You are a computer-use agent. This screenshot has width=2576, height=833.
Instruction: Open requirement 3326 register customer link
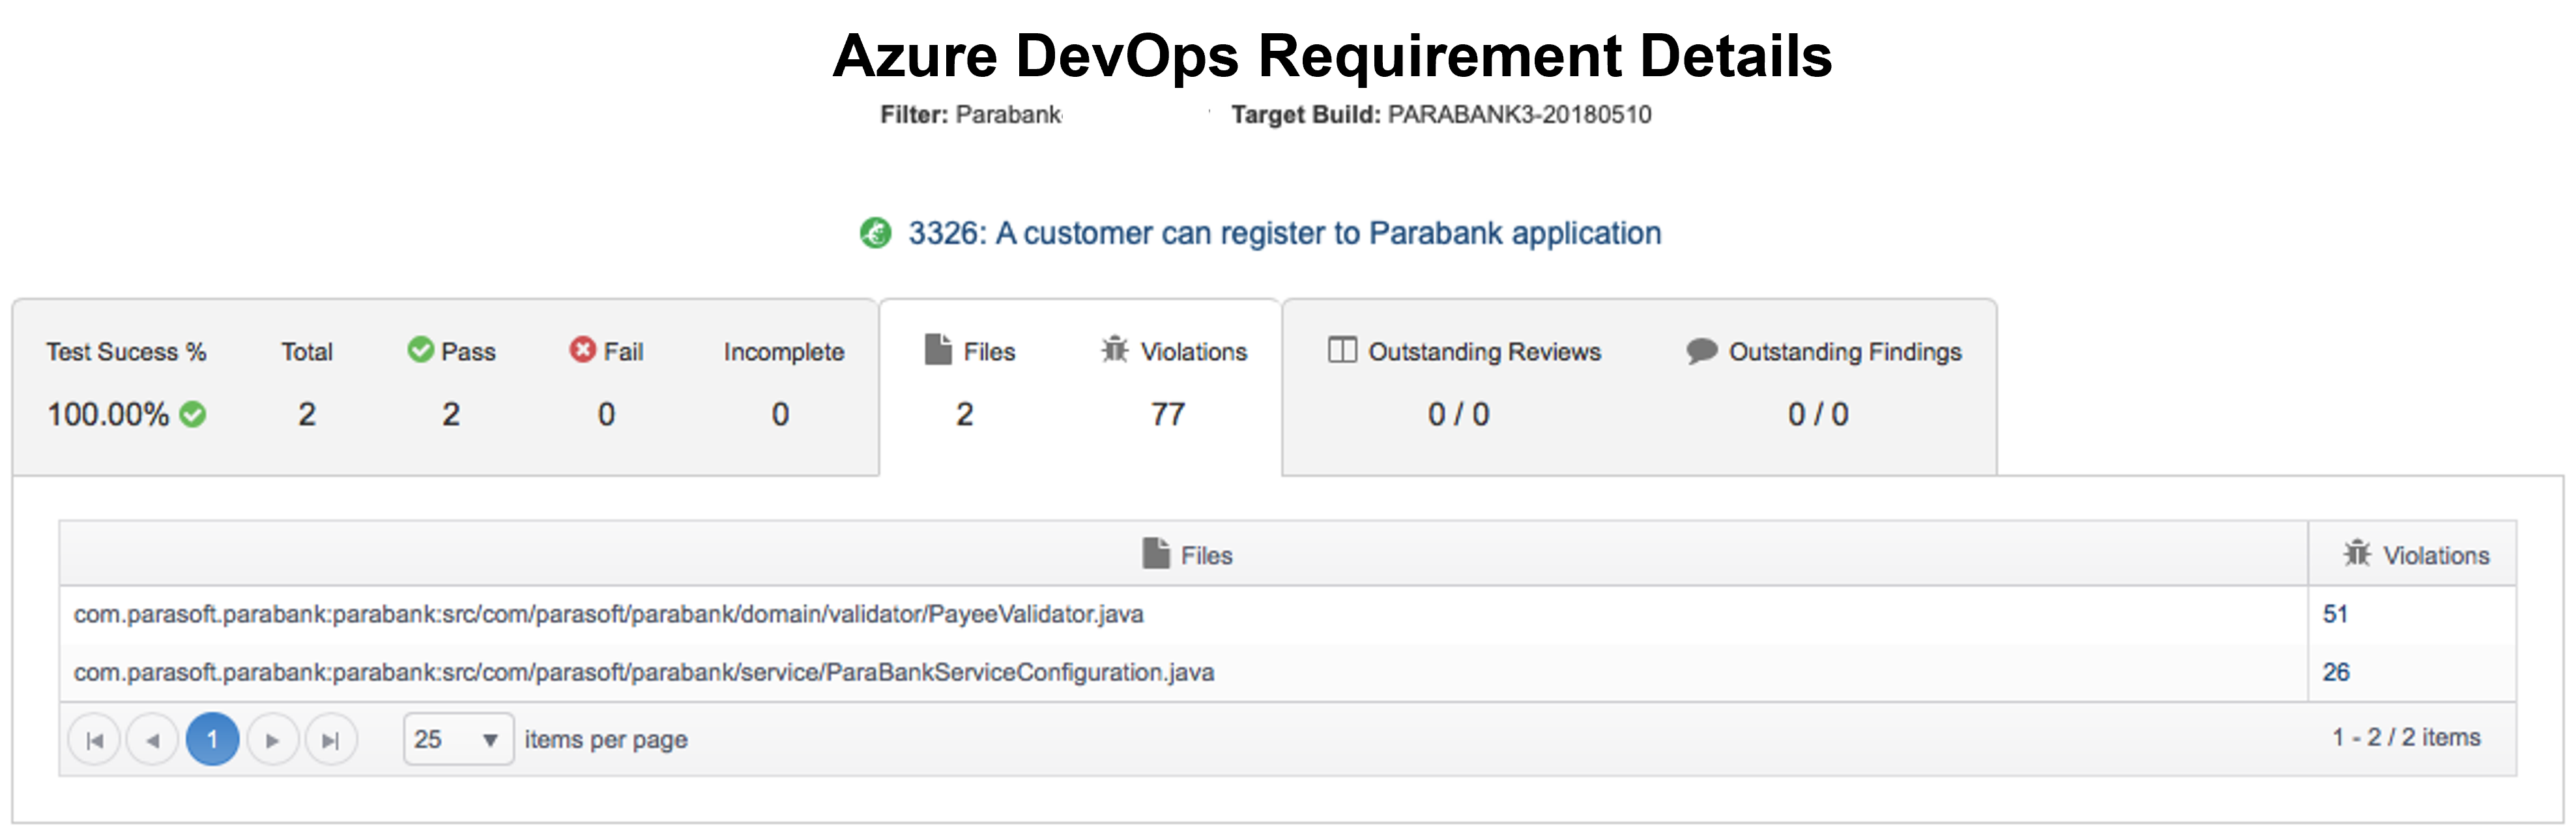click(1284, 233)
